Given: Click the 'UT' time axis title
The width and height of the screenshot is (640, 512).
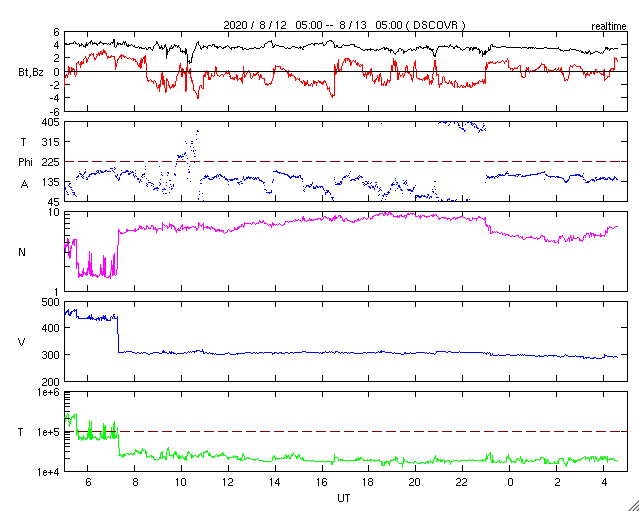Looking at the screenshot, I should click(344, 498).
